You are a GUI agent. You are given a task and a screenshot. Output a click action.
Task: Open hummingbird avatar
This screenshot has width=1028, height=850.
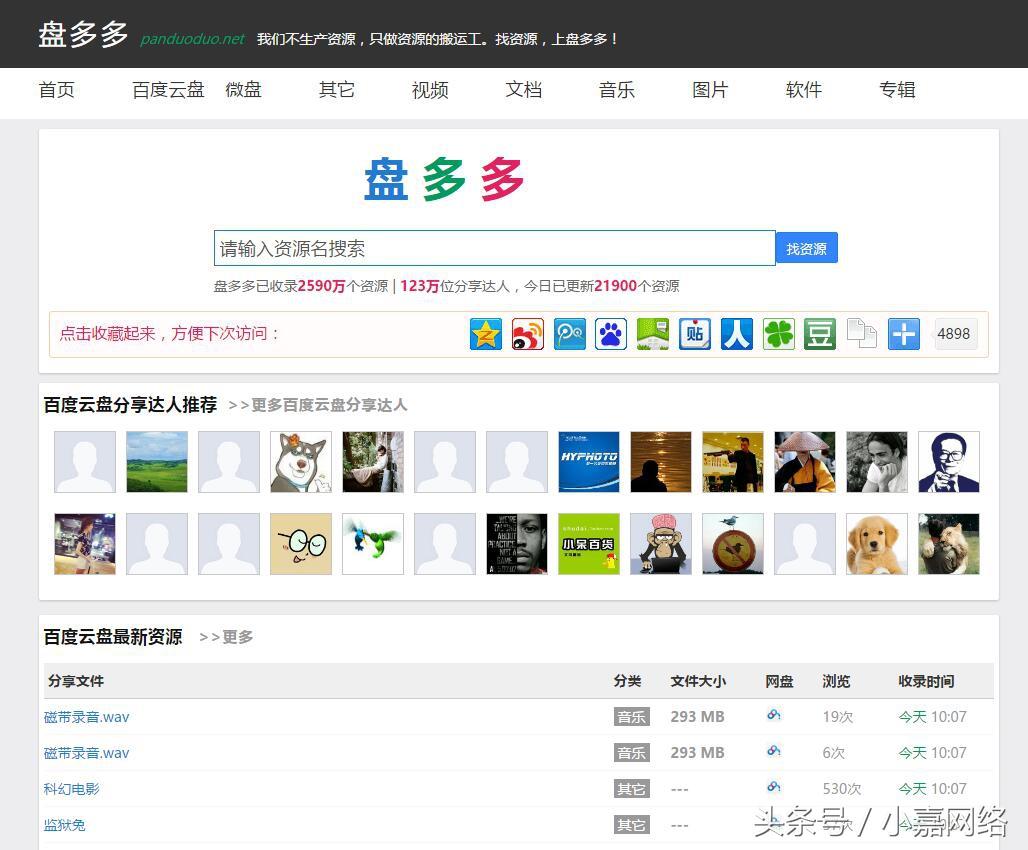pyautogui.click(x=373, y=544)
